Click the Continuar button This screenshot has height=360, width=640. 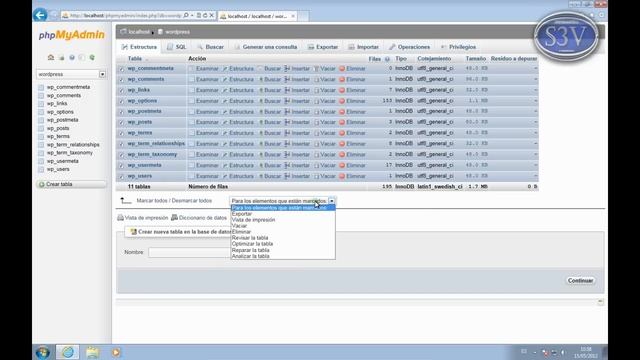pyautogui.click(x=580, y=281)
